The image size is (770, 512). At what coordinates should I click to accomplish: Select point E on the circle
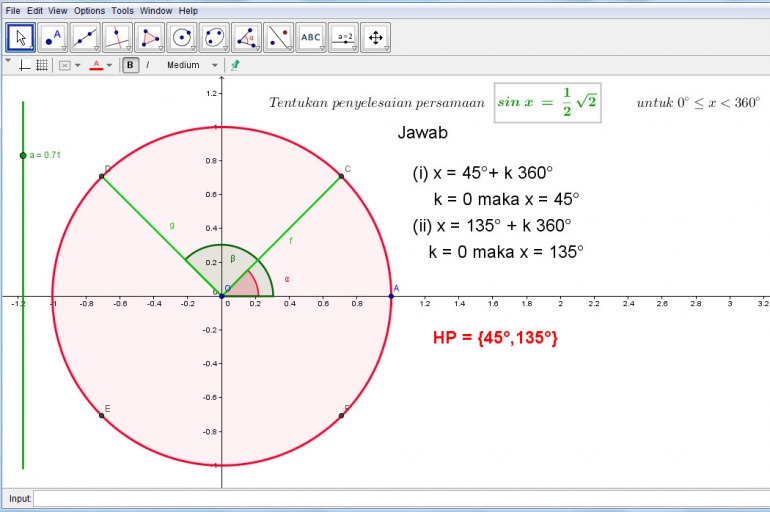(102, 416)
